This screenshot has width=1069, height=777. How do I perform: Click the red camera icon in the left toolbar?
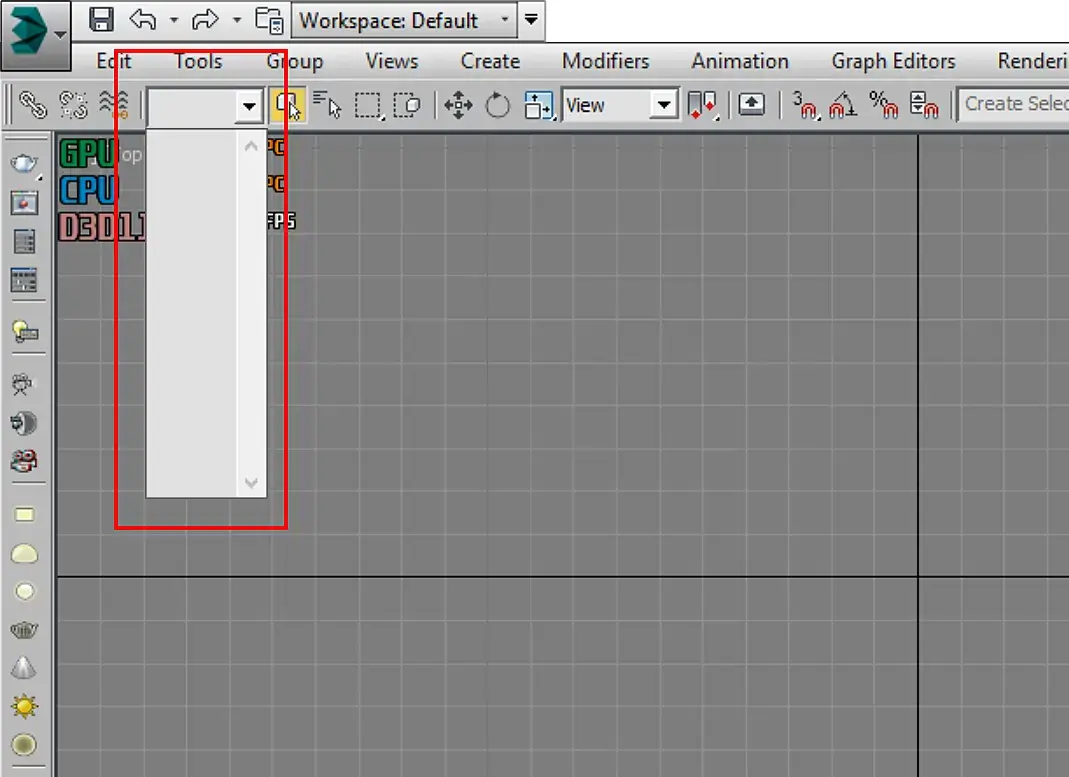(x=24, y=461)
